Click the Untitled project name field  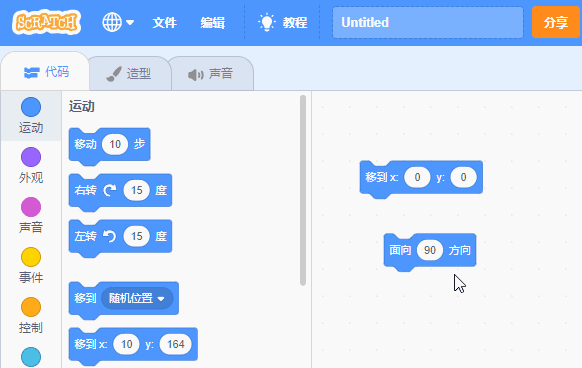pyautogui.click(x=428, y=22)
